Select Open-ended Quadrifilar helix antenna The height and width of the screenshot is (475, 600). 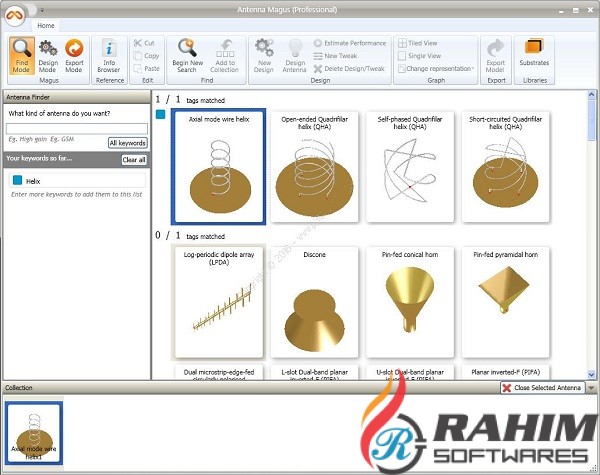(314, 166)
